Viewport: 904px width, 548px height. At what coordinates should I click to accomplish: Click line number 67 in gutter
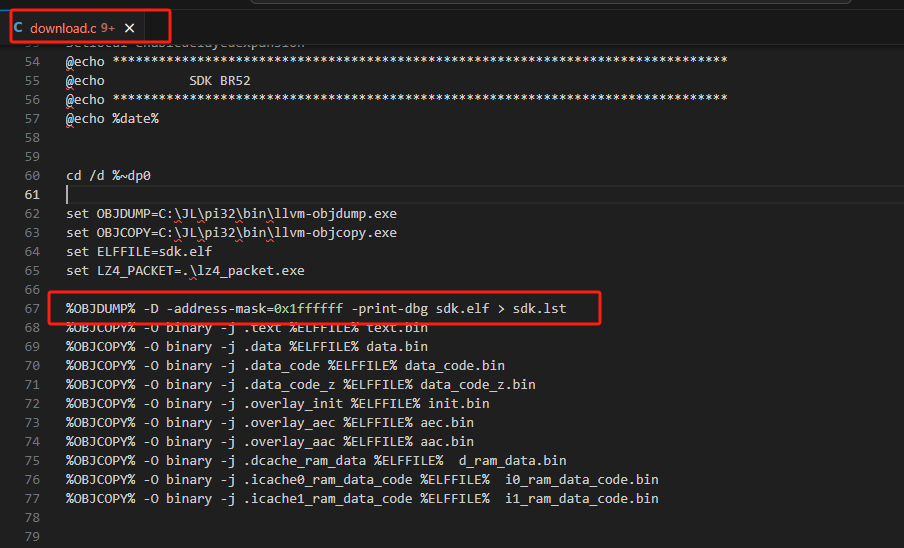pyautogui.click(x=32, y=309)
